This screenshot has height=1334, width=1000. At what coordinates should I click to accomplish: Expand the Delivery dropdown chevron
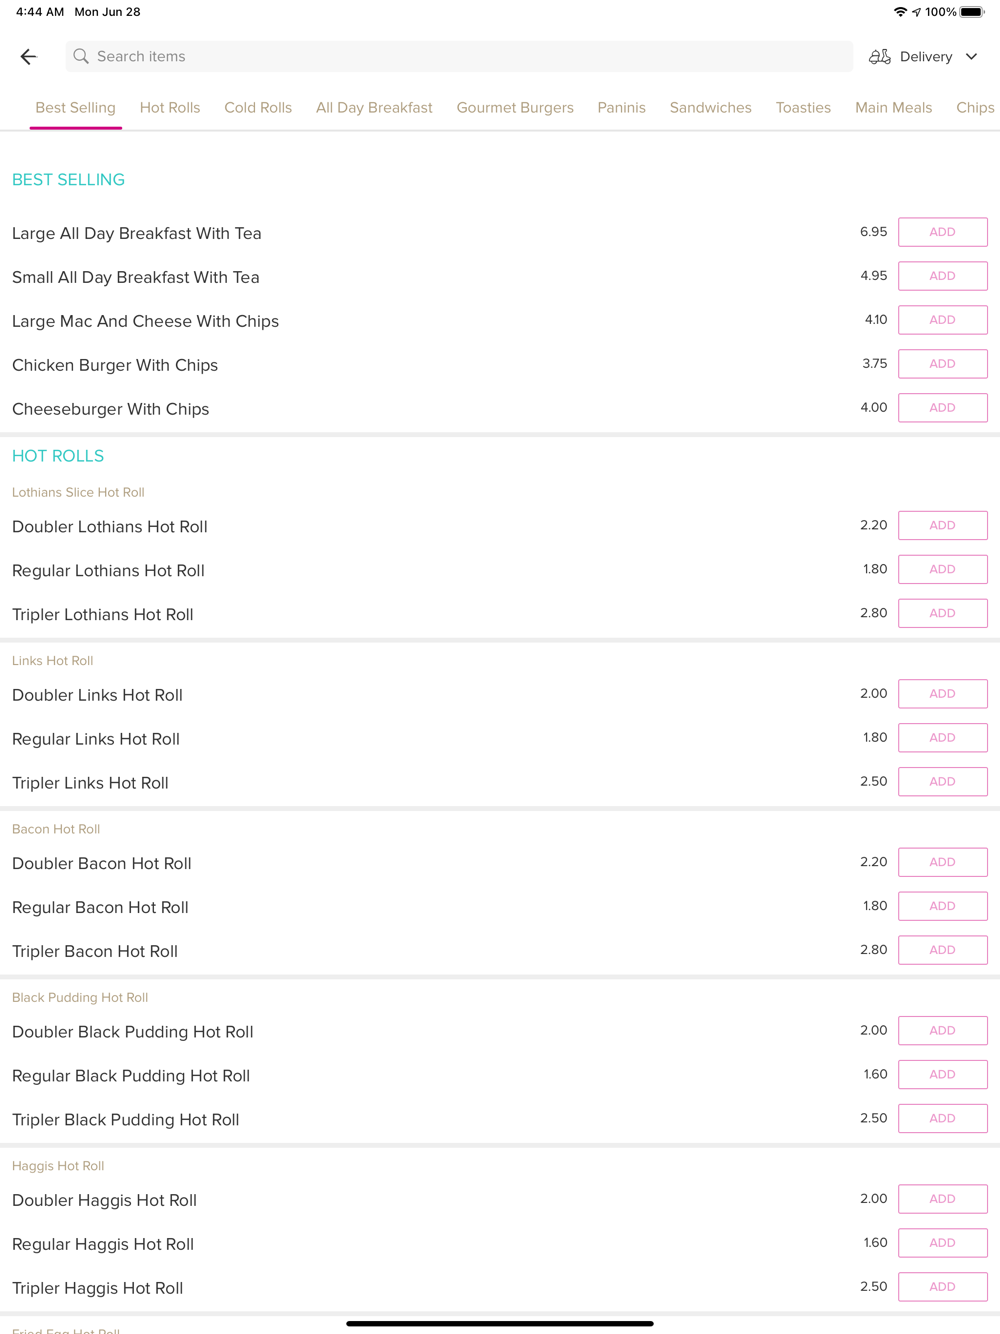click(x=971, y=57)
